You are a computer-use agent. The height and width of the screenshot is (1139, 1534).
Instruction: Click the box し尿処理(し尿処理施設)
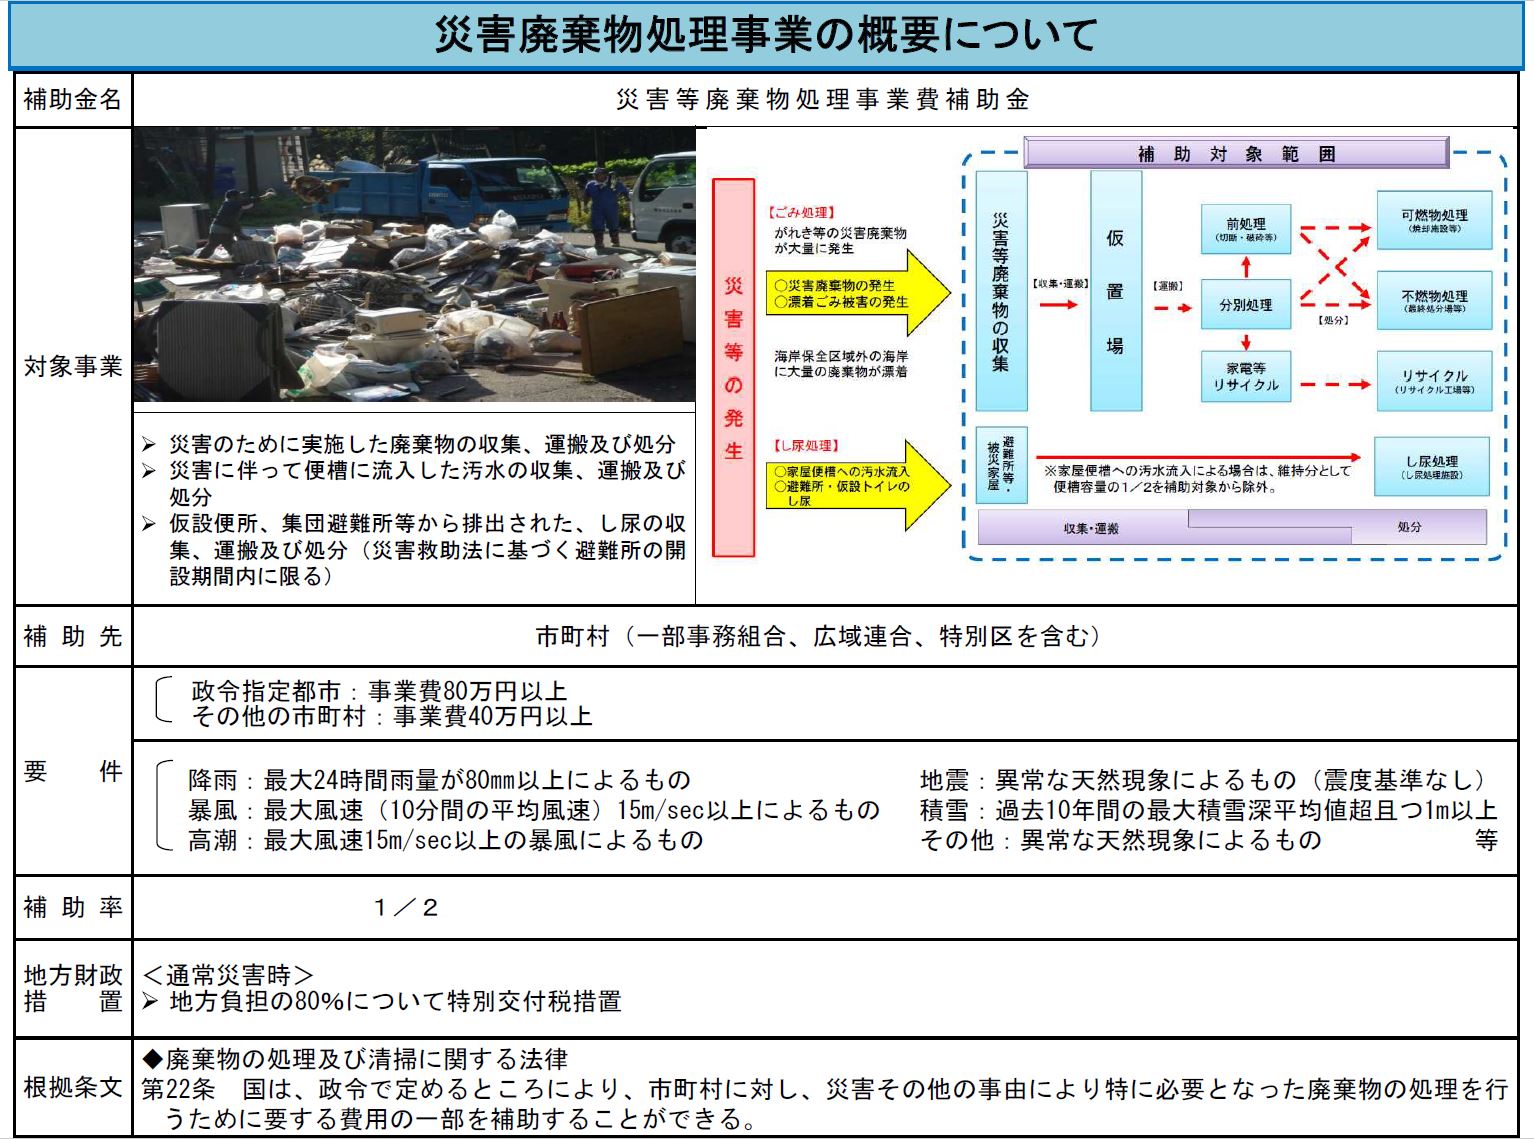coord(1431,467)
